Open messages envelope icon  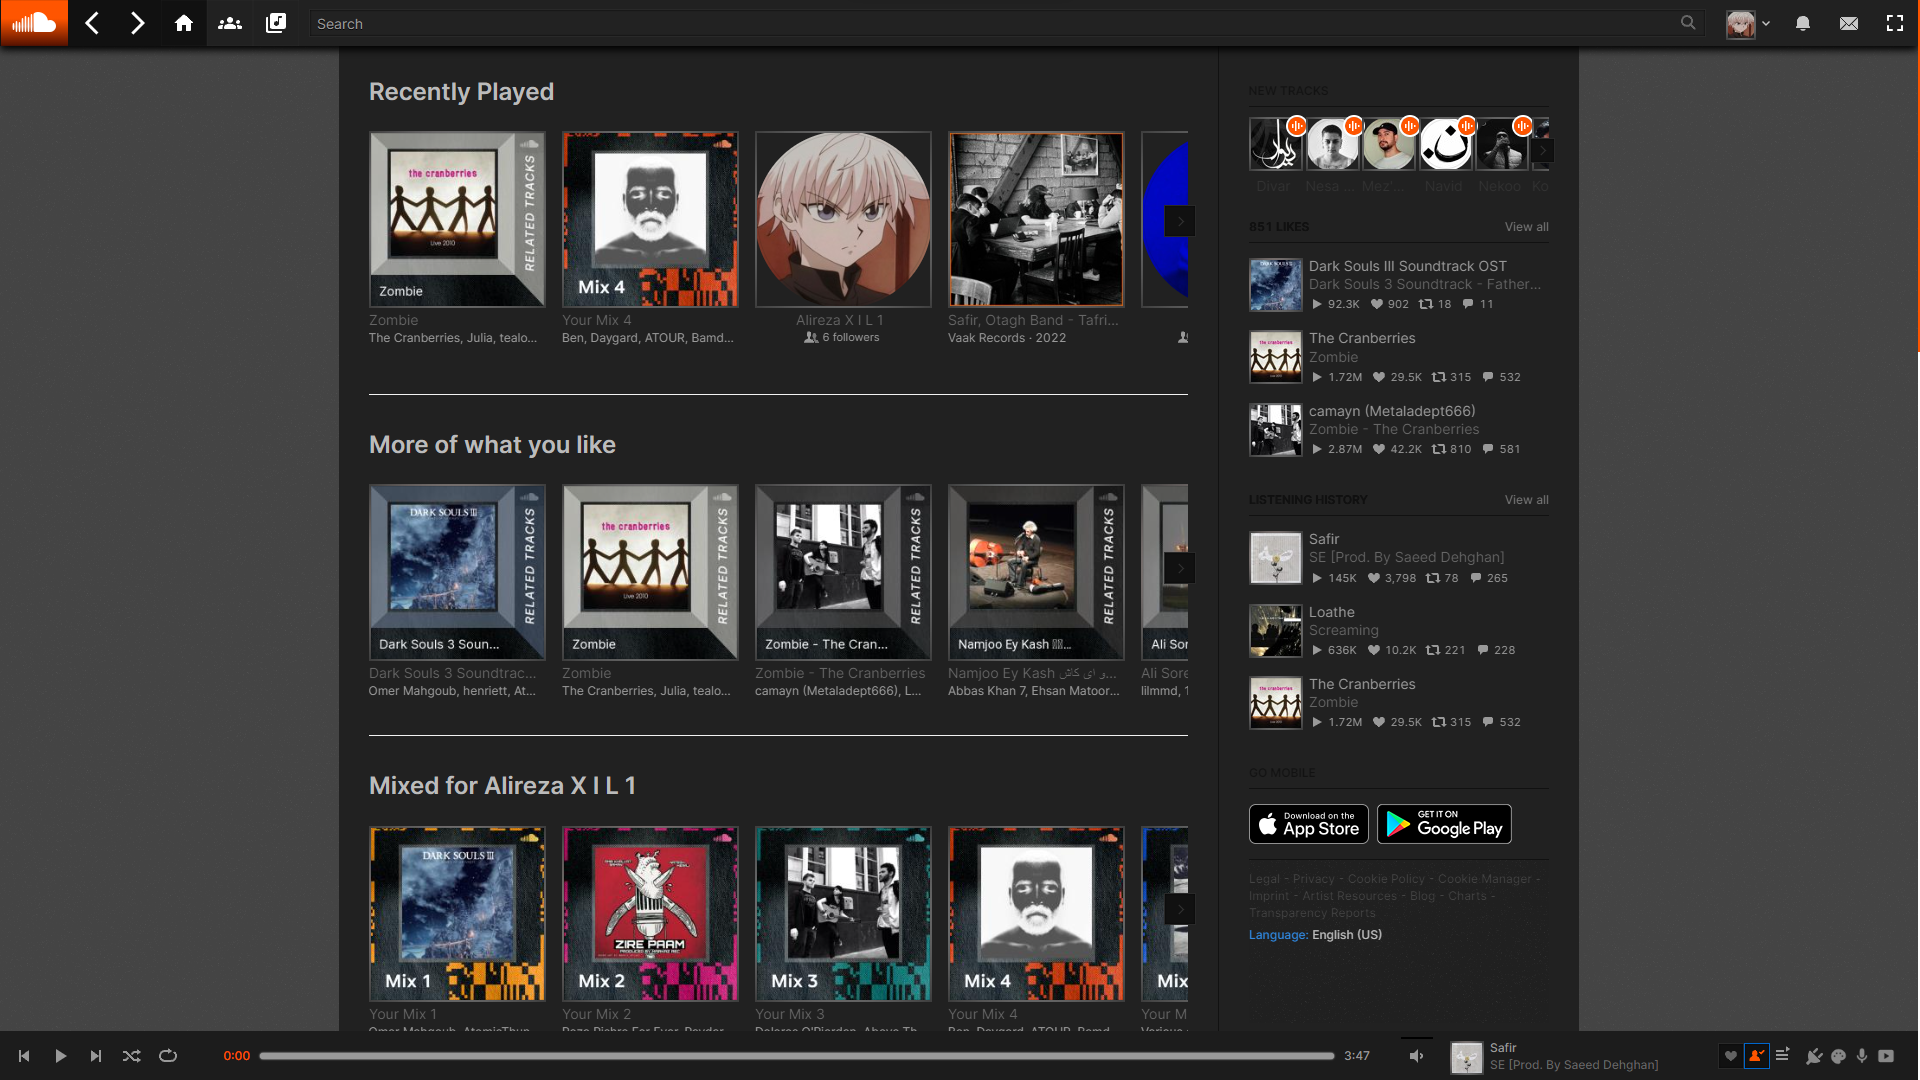click(x=1848, y=23)
